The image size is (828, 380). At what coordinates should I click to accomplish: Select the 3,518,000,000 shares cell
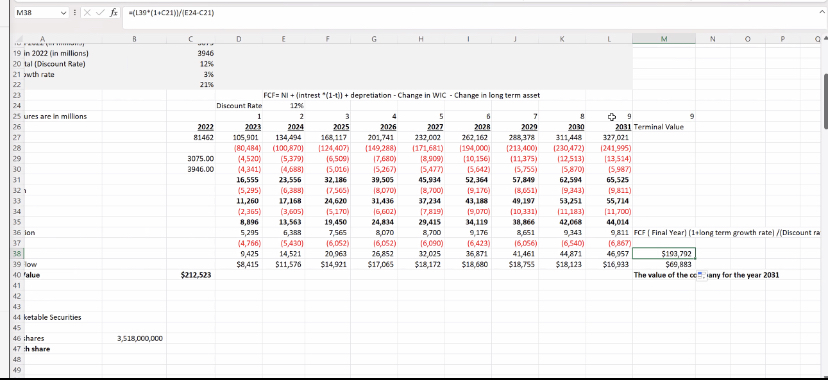pyautogui.click(x=134, y=338)
